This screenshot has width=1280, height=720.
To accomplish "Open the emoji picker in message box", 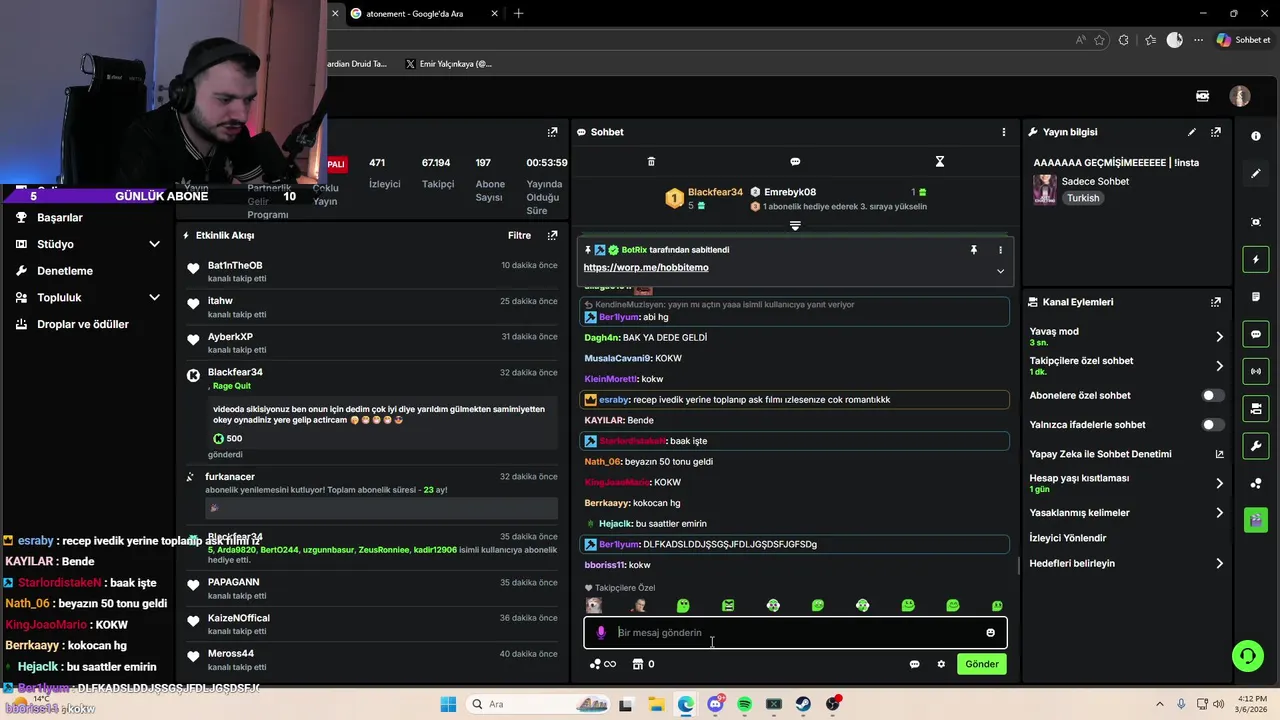I will pos(990,632).
